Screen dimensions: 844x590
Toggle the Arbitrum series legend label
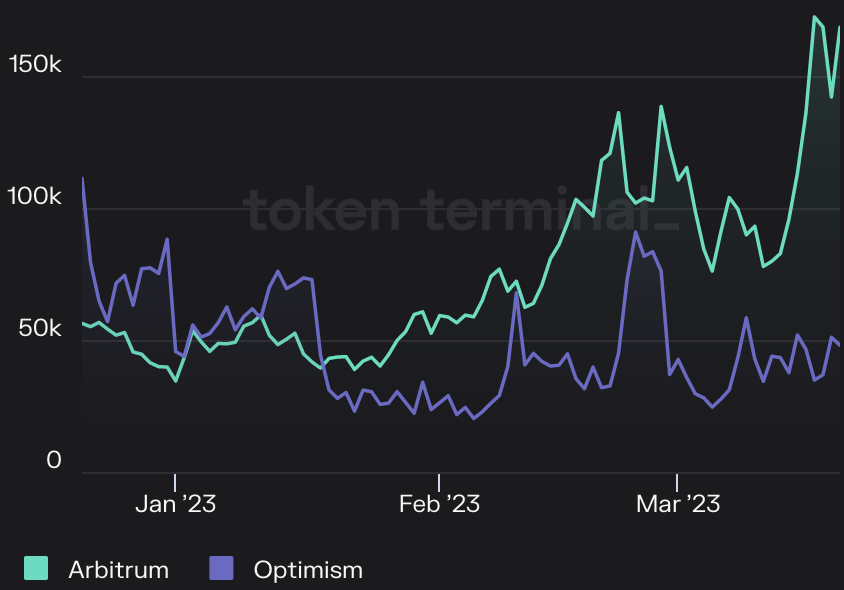118,570
